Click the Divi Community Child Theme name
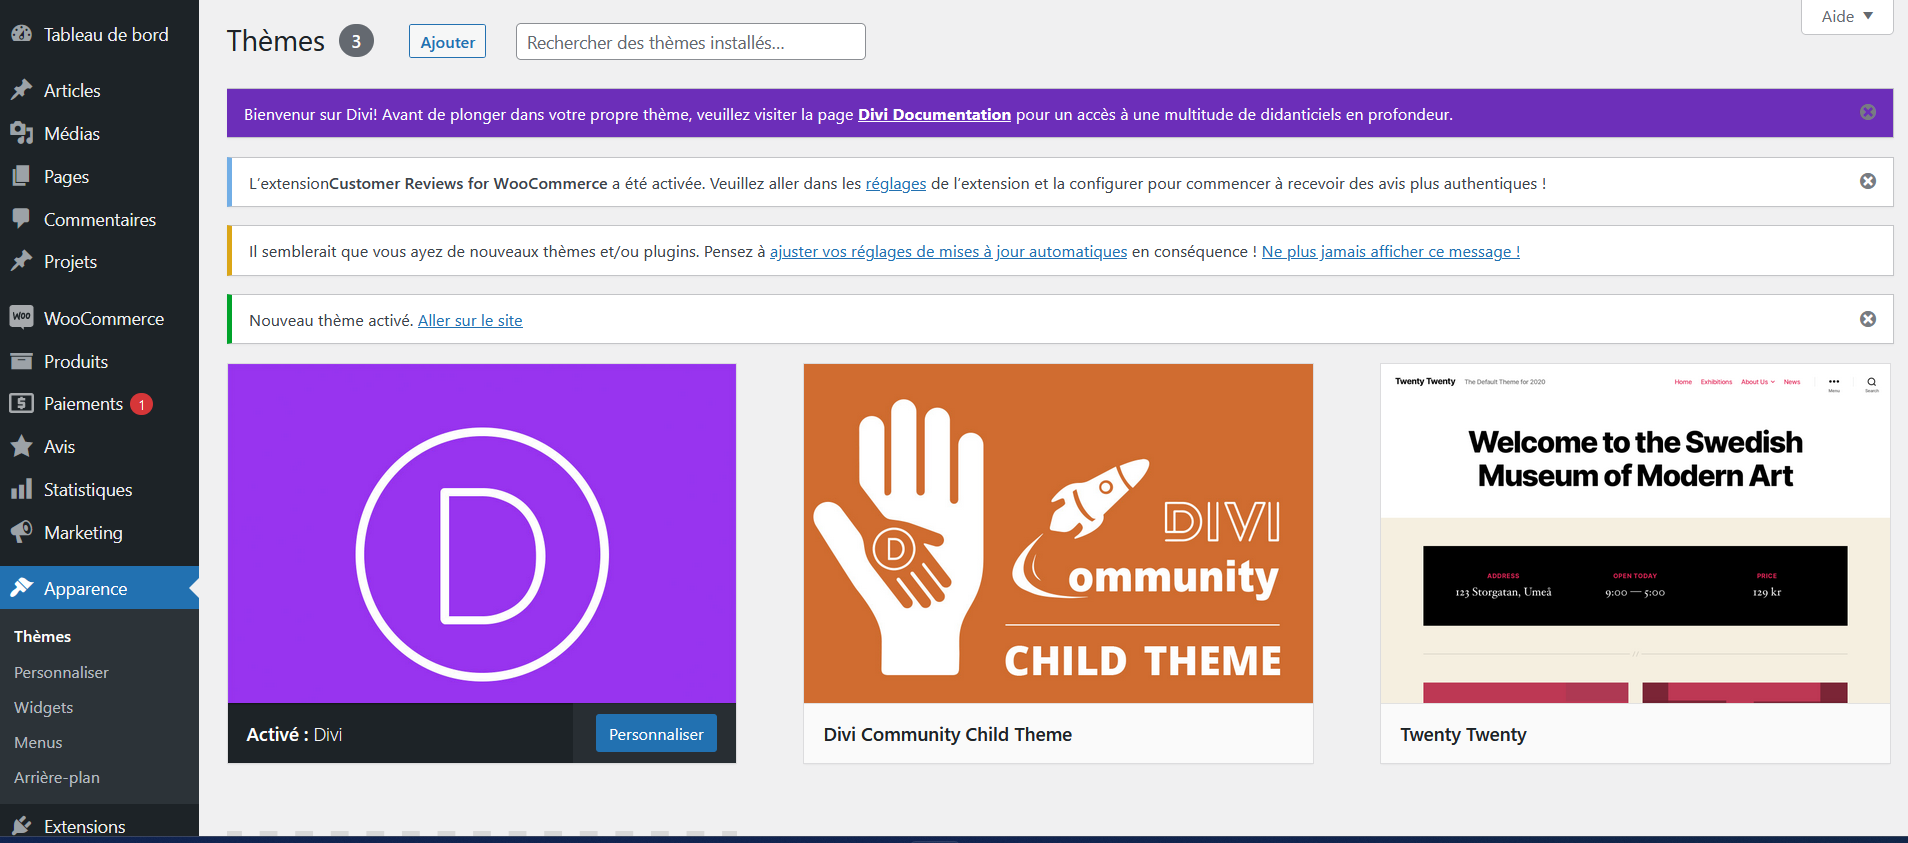The image size is (1908, 843). [947, 734]
